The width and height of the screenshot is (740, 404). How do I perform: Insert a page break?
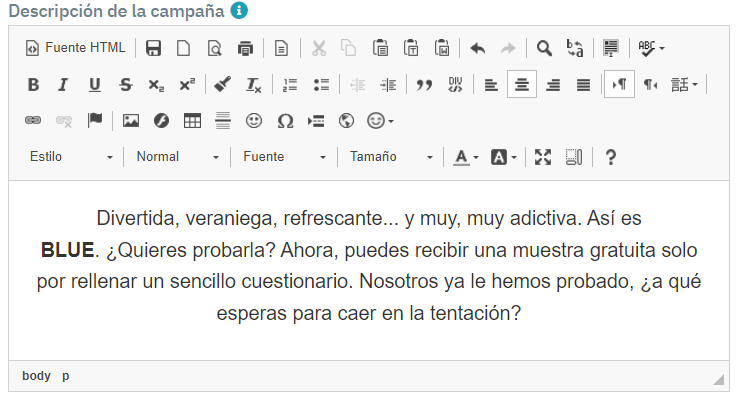coord(316,121)
